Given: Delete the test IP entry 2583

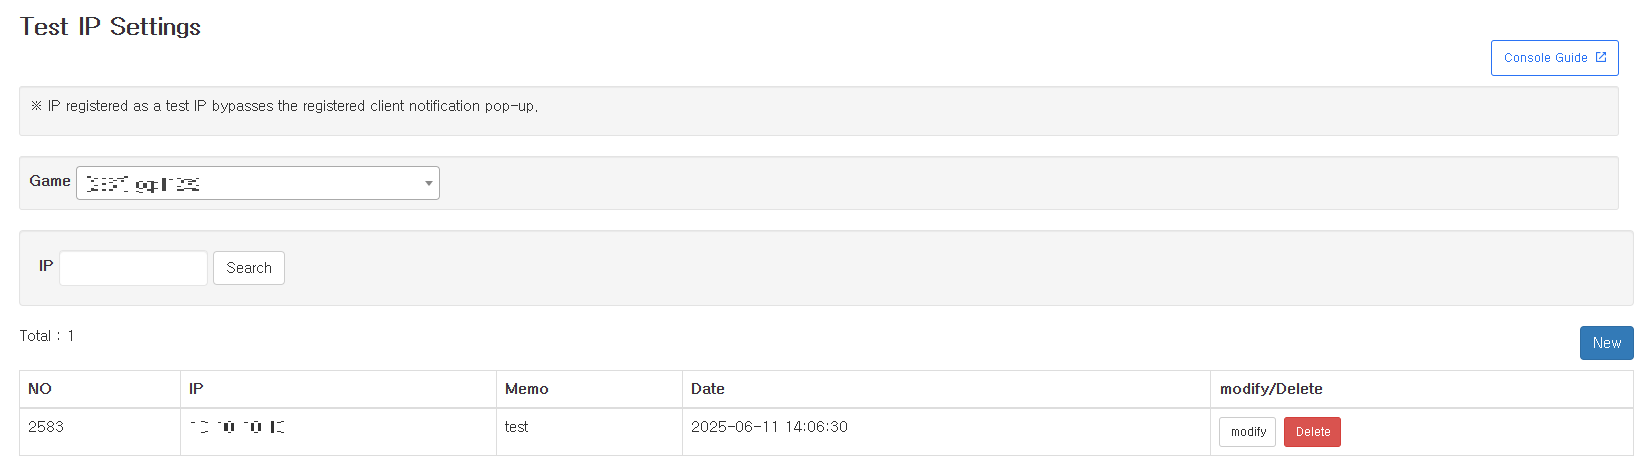Looking at the screenshot, I should [1312, 432].
